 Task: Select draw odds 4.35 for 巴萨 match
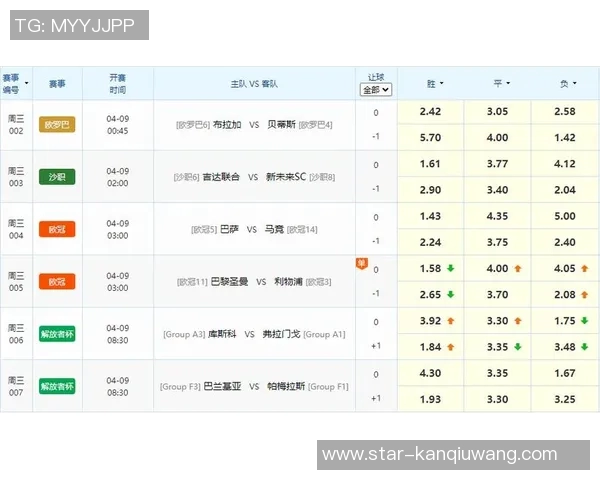[x=497, y=216]
